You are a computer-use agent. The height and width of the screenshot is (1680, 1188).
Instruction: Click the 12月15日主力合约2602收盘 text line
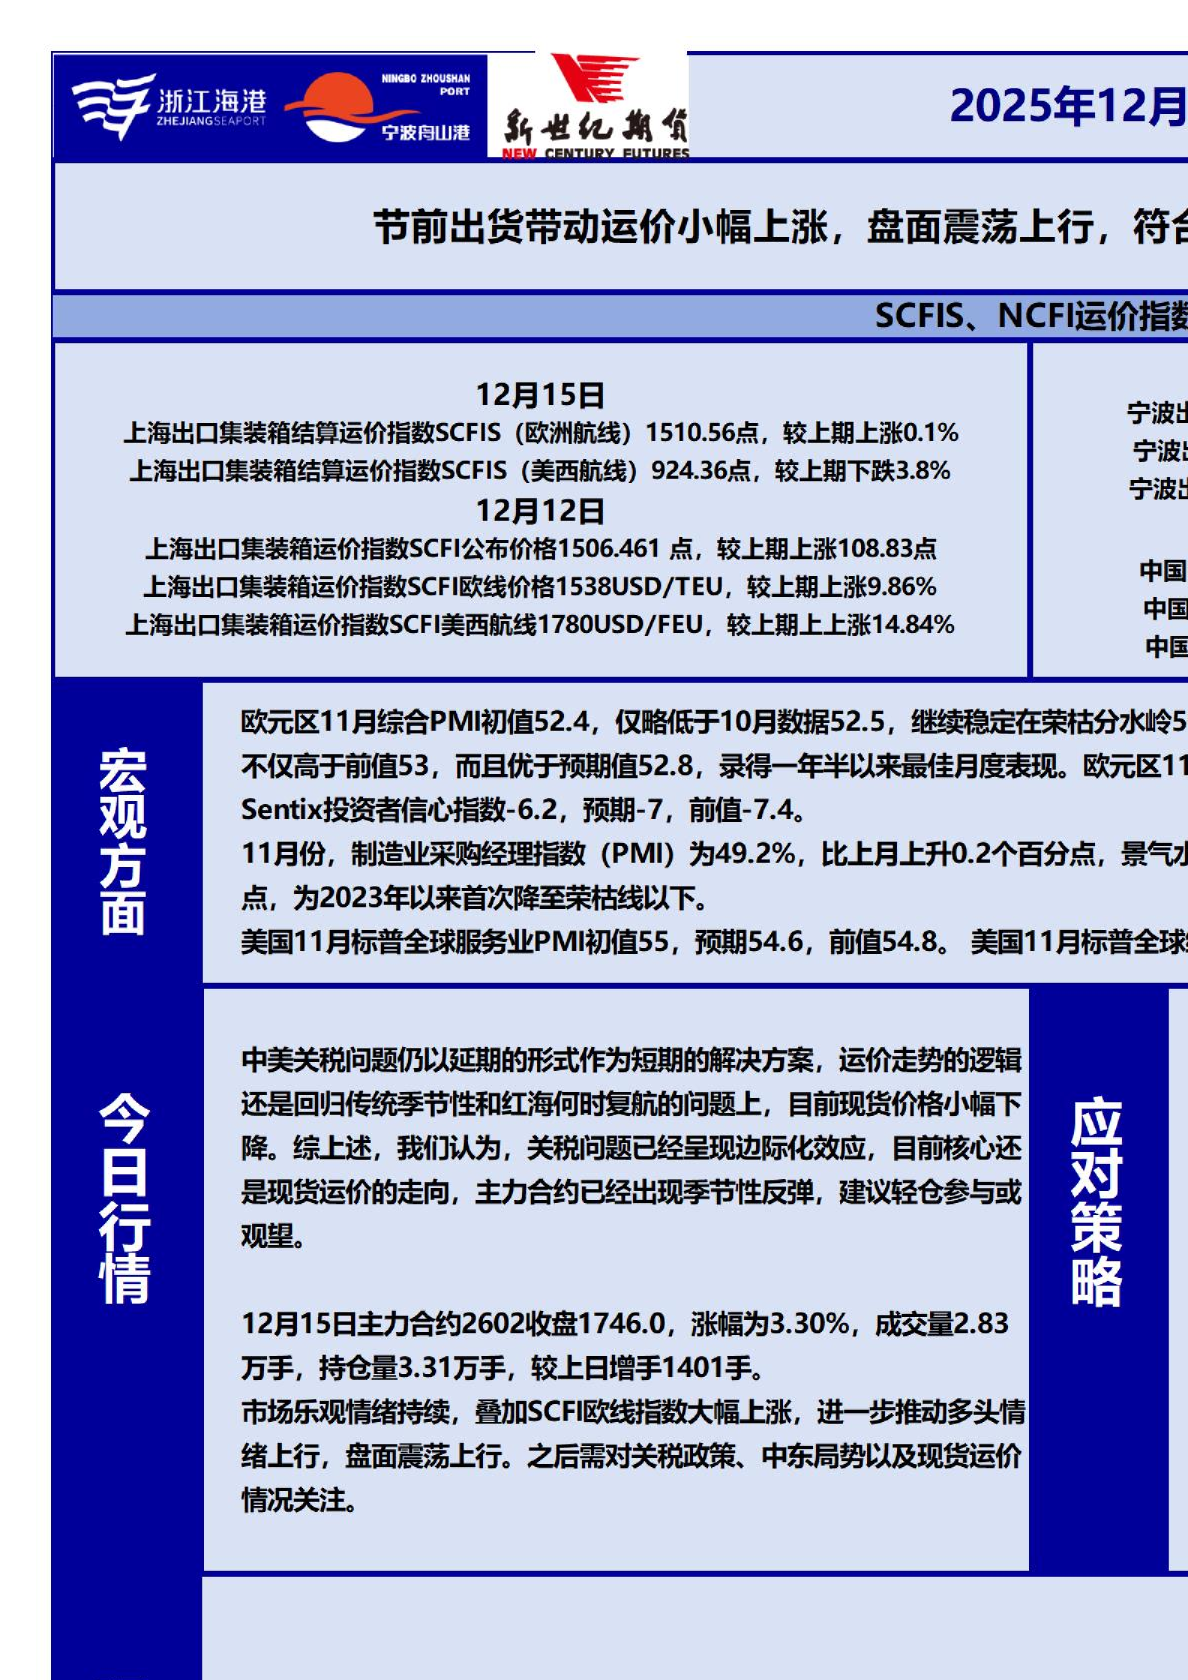(x=625, y=1324)
